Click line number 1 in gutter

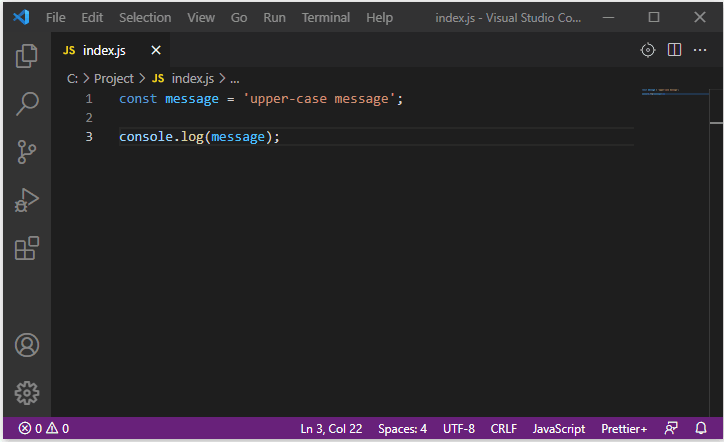pos(89,99)
